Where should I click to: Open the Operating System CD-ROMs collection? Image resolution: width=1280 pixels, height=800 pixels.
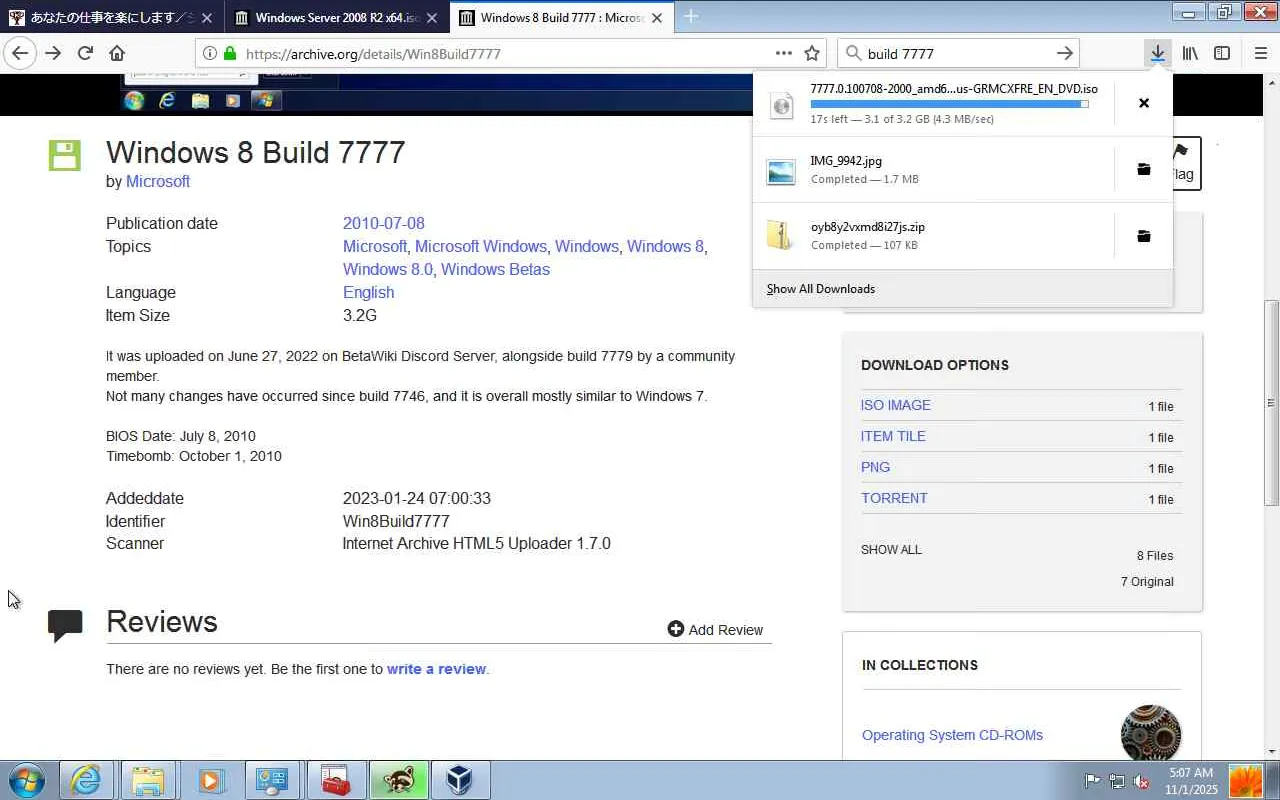click(x=952, y=735)
